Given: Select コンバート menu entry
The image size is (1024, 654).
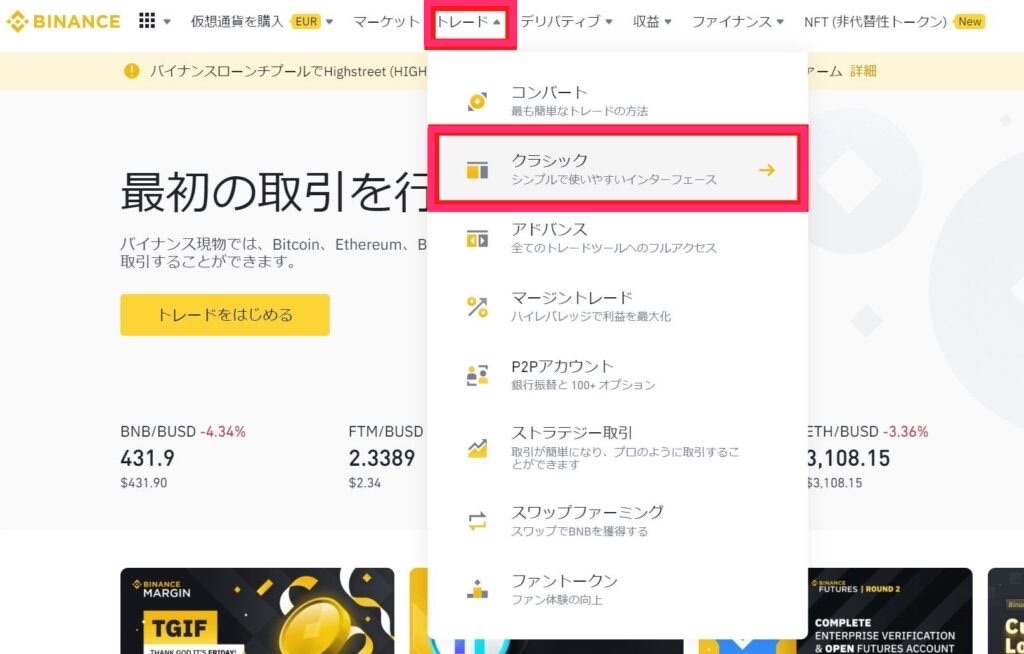Looking at the screenshot, I should [618, 101].
